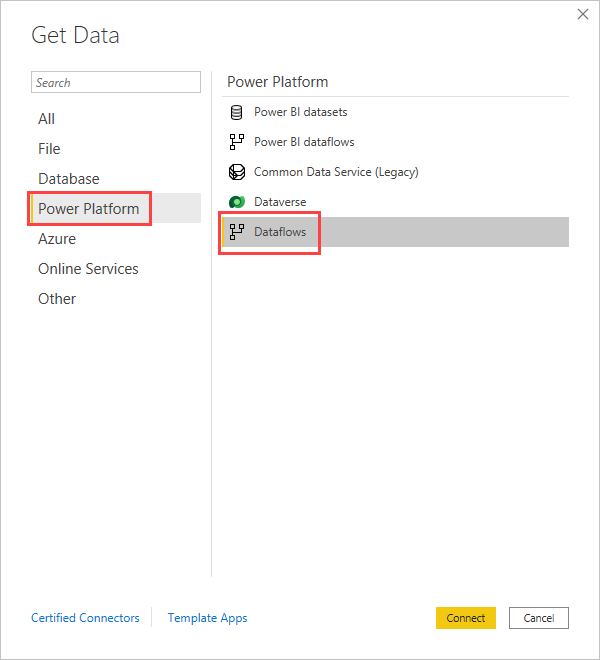This screenshot has width=600, height=660.
Task: Select the File category
Action: pos(116,149)
